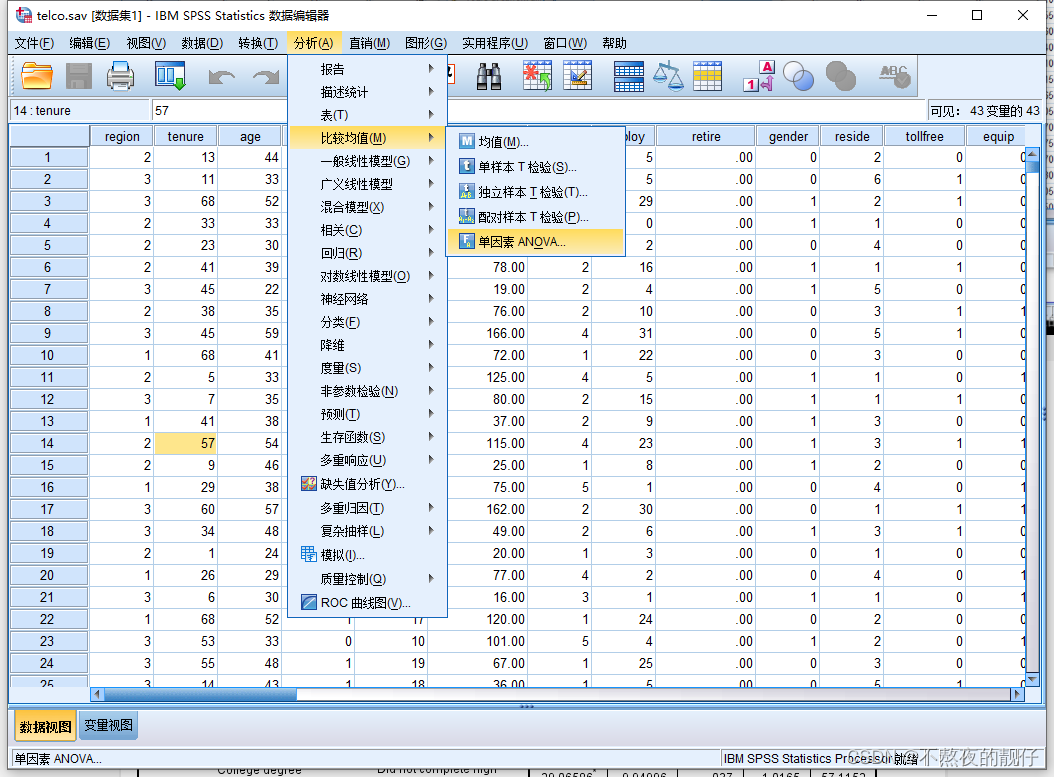This screenshot has height=777, width=1054.
Task: Select Paired-Samples T Test entry
Action: [x=536, y=217]
